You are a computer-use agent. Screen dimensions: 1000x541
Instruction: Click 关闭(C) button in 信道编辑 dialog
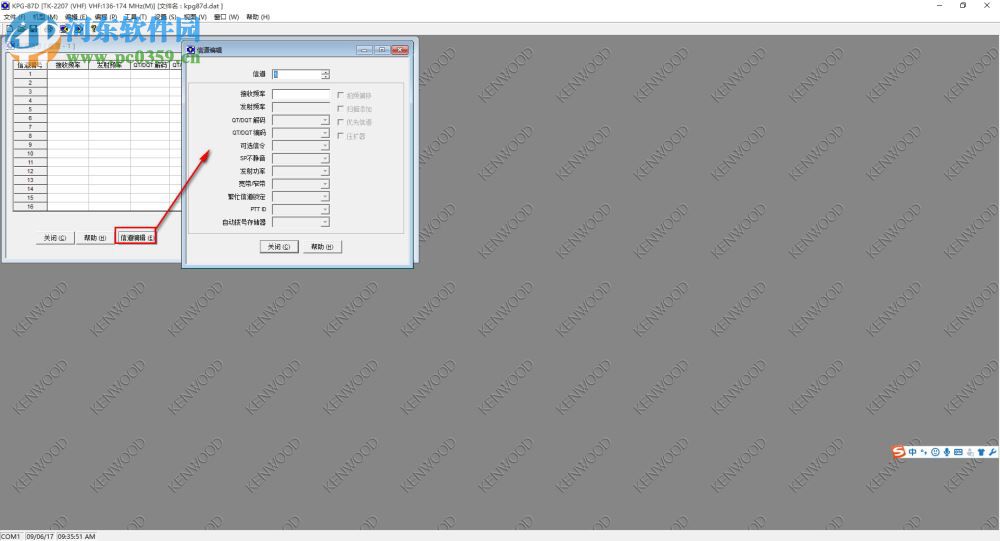279,246
